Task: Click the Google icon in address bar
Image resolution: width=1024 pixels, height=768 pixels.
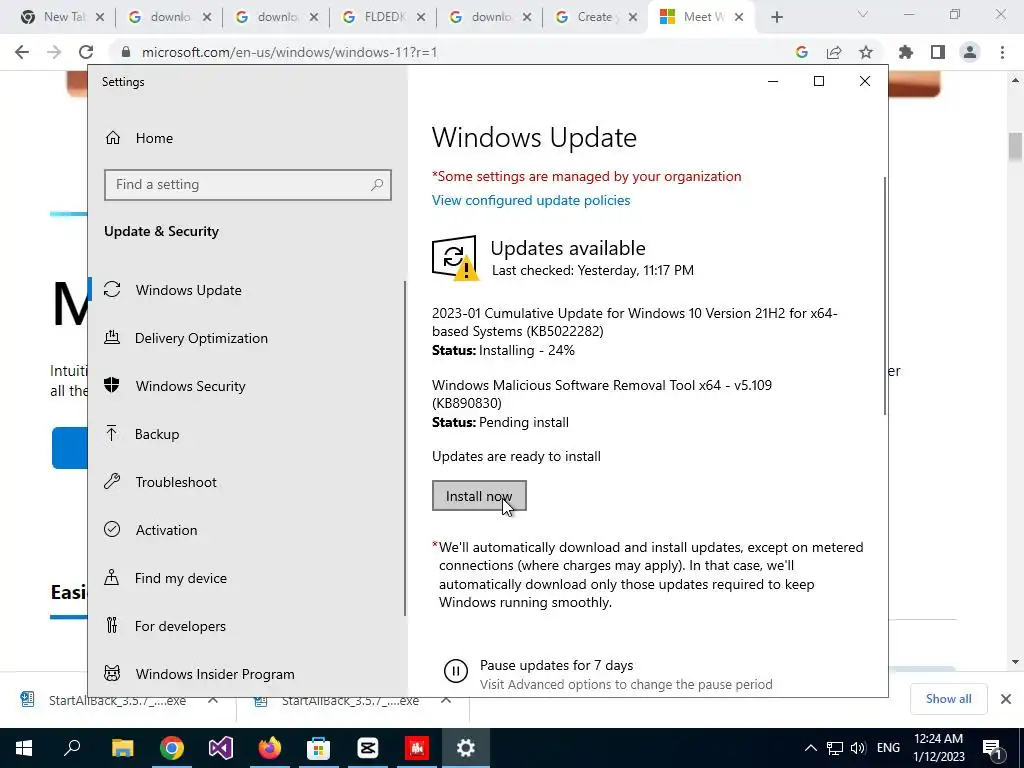Action: click(802, 52)
